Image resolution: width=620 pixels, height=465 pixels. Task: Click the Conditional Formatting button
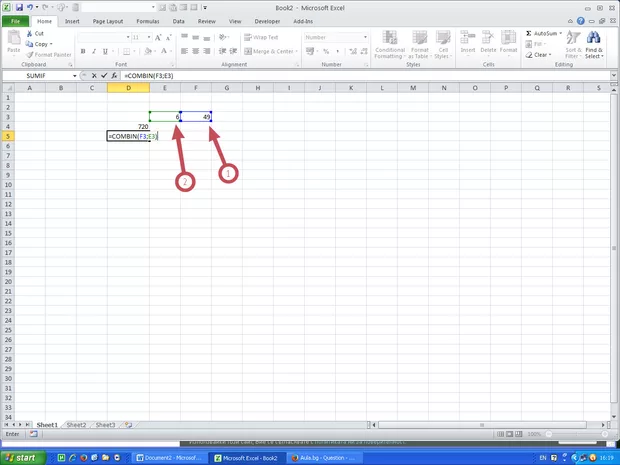tap(390, 45)
